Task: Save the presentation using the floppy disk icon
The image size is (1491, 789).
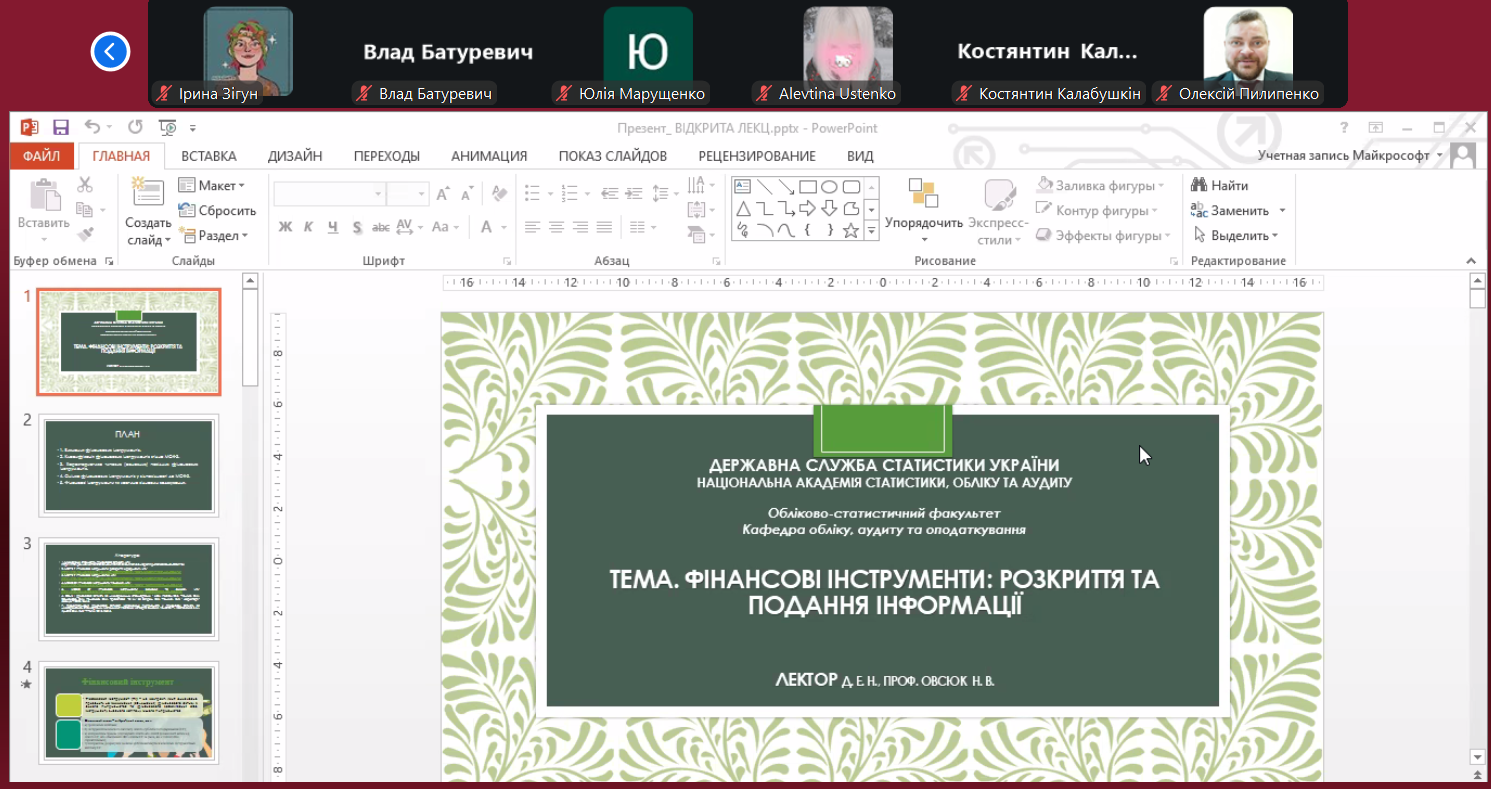Action: (x=61, y=127)
